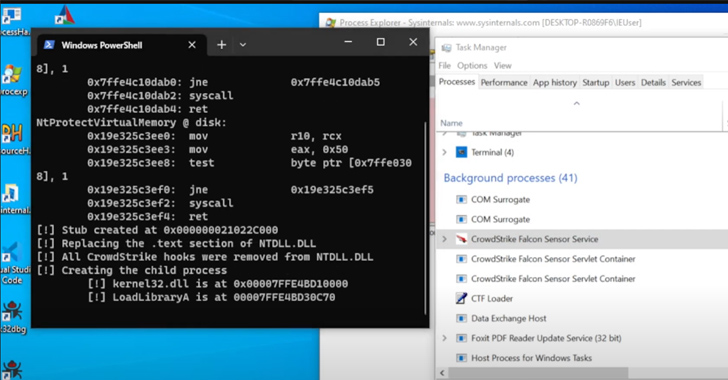
Task: Open the Services tab
Action: 686,82
